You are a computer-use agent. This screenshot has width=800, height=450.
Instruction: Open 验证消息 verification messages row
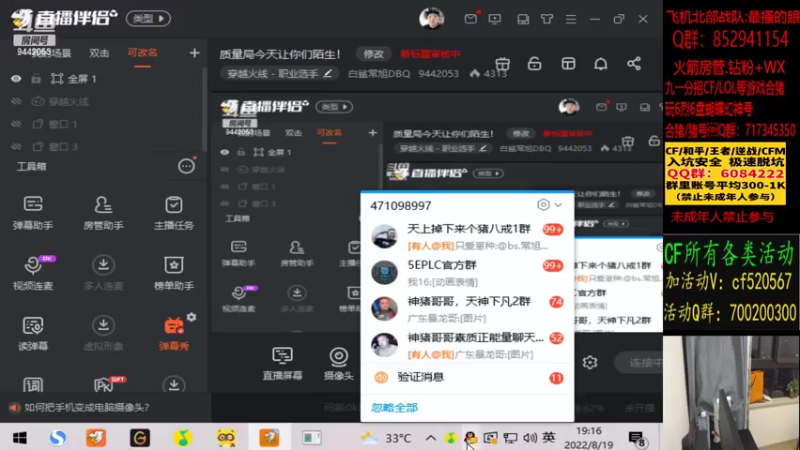click(x=467, y=377)
